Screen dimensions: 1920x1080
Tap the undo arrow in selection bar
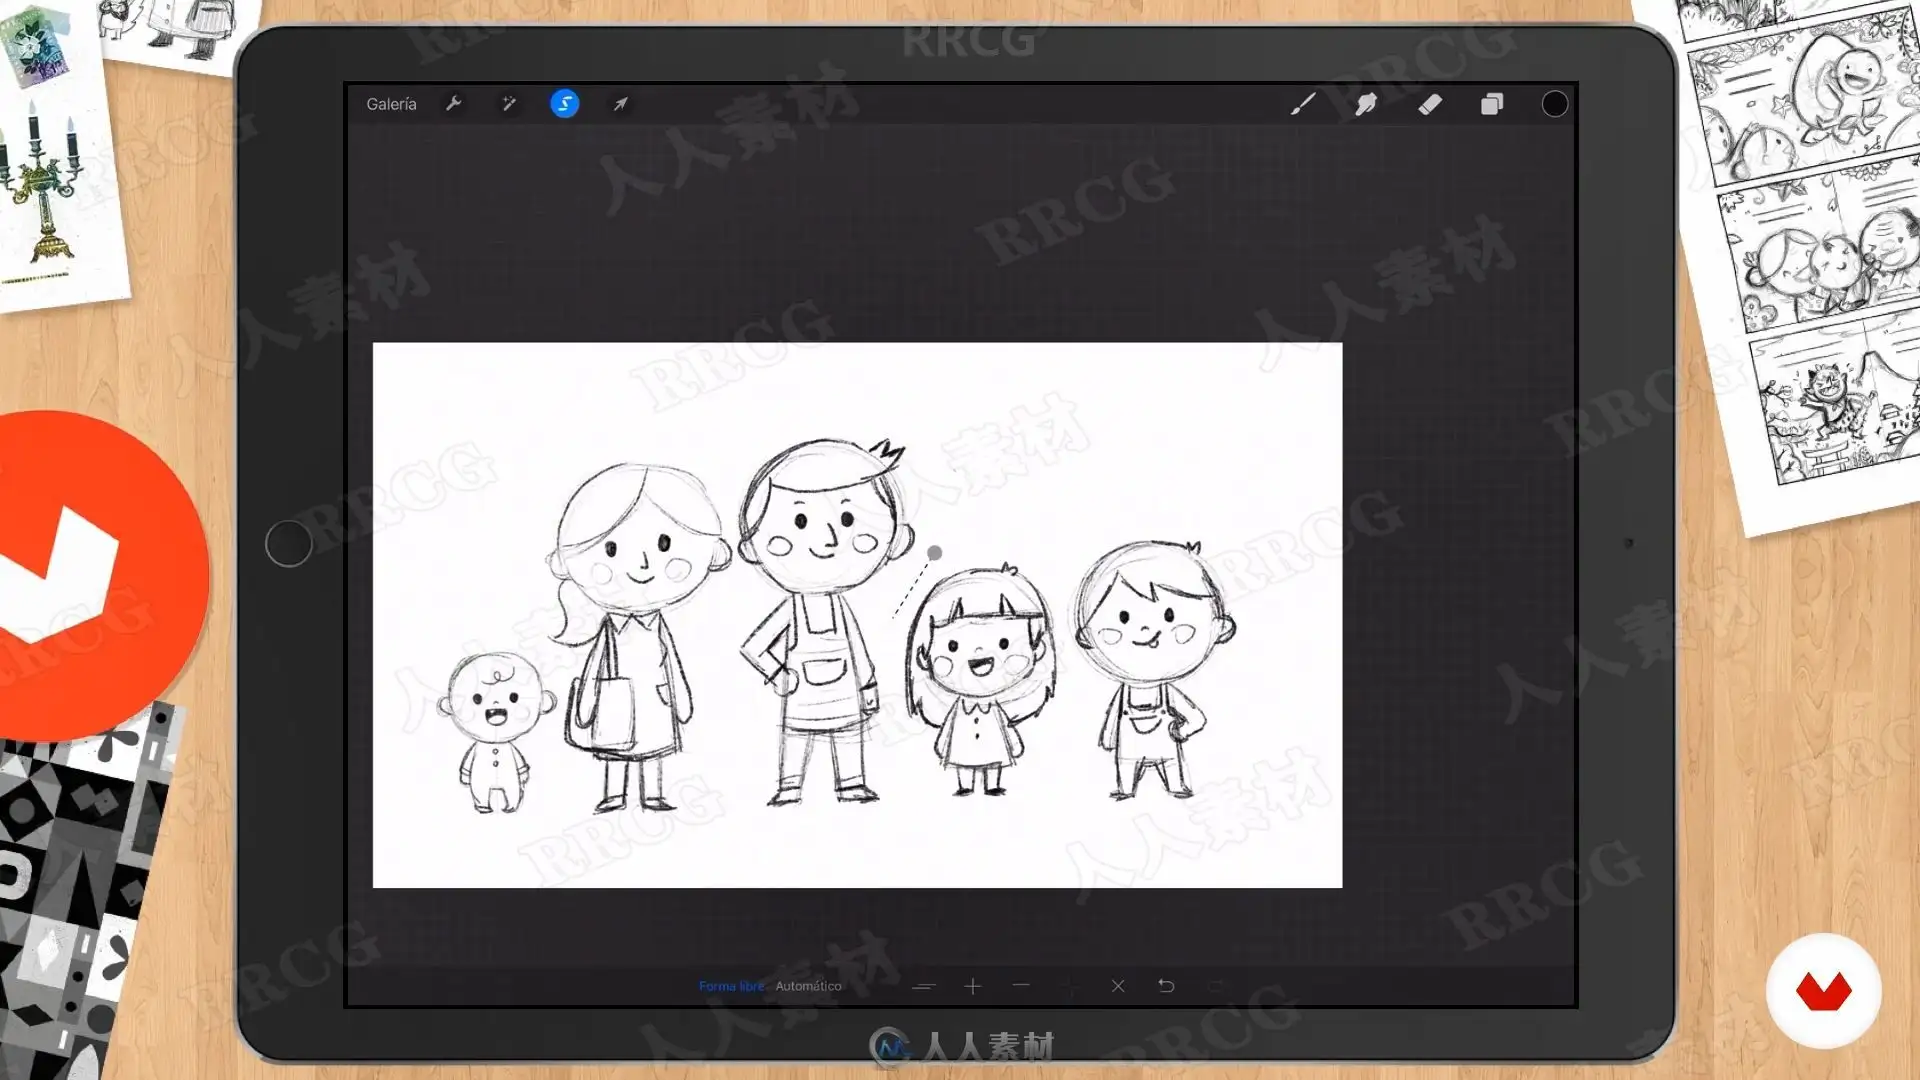(x=1166, y=986)
